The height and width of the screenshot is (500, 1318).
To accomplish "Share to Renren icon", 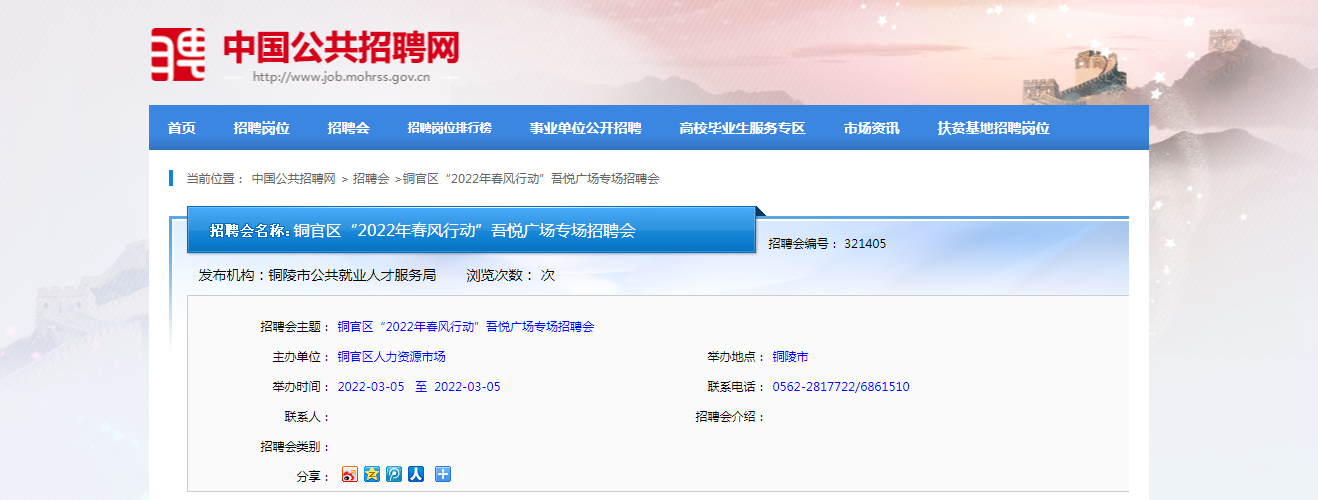I will (x=416, y=474).
